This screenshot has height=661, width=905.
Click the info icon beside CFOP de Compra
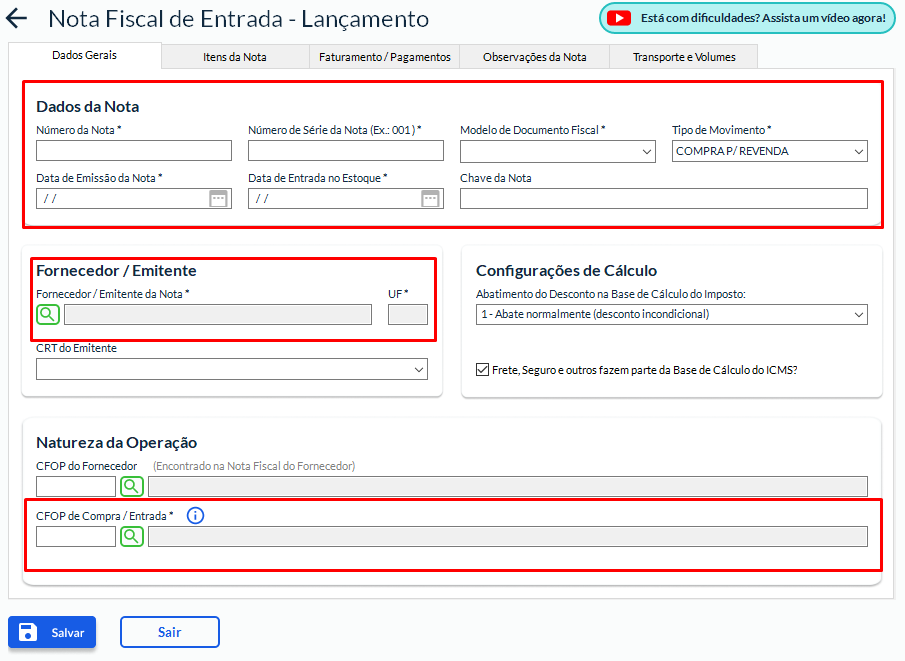(196, 516)
